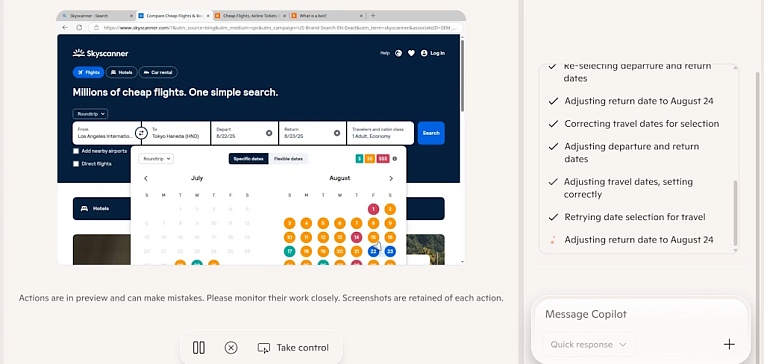Enable Add nearby airports checkbox
Image resolution: width=764 pixels, height=364 pixels.
click(76, 151)
